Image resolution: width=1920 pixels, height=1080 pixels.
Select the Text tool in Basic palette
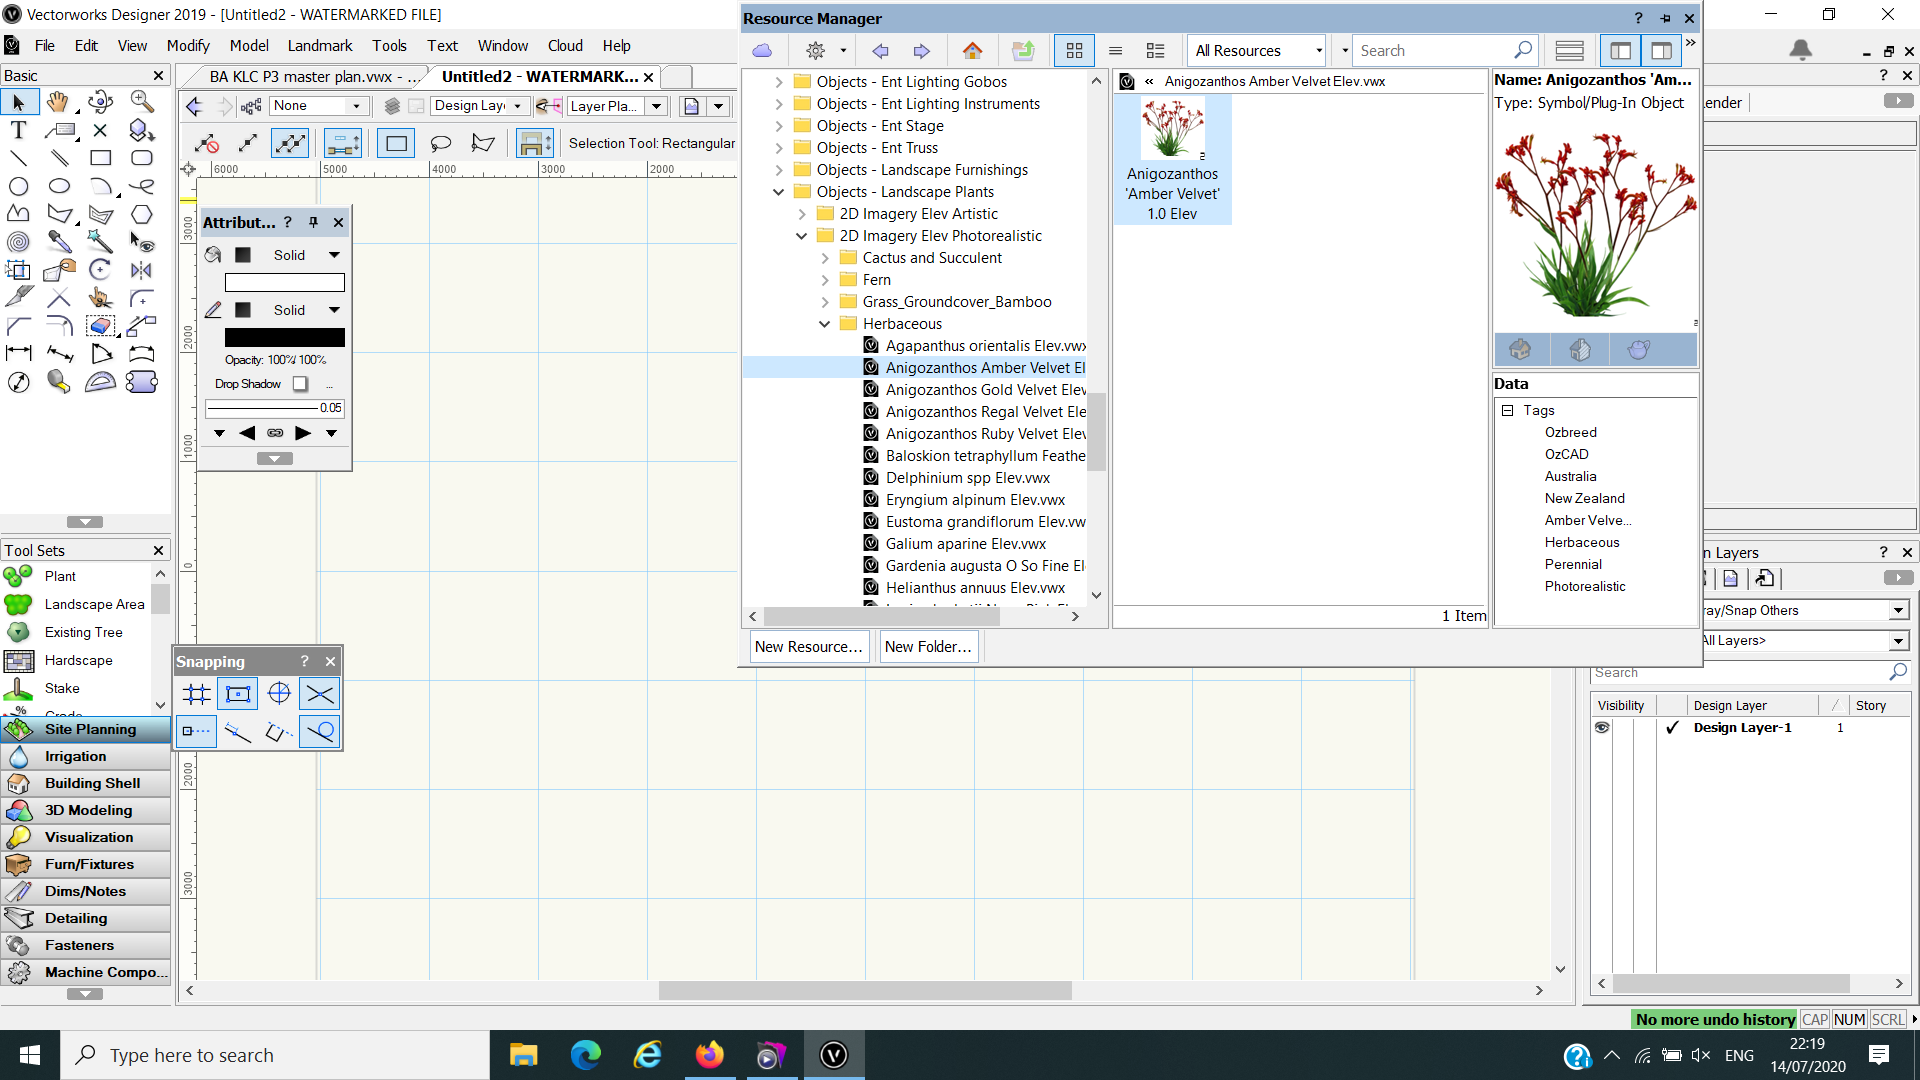(x=18, y=130)
